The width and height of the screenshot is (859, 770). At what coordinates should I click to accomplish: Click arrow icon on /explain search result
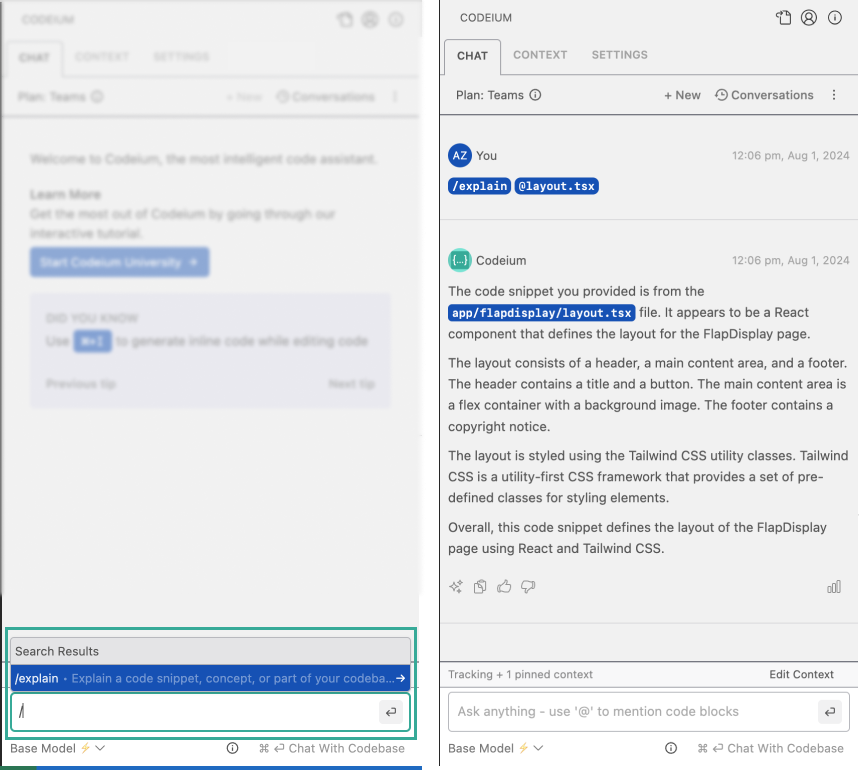tap(400, 678)
